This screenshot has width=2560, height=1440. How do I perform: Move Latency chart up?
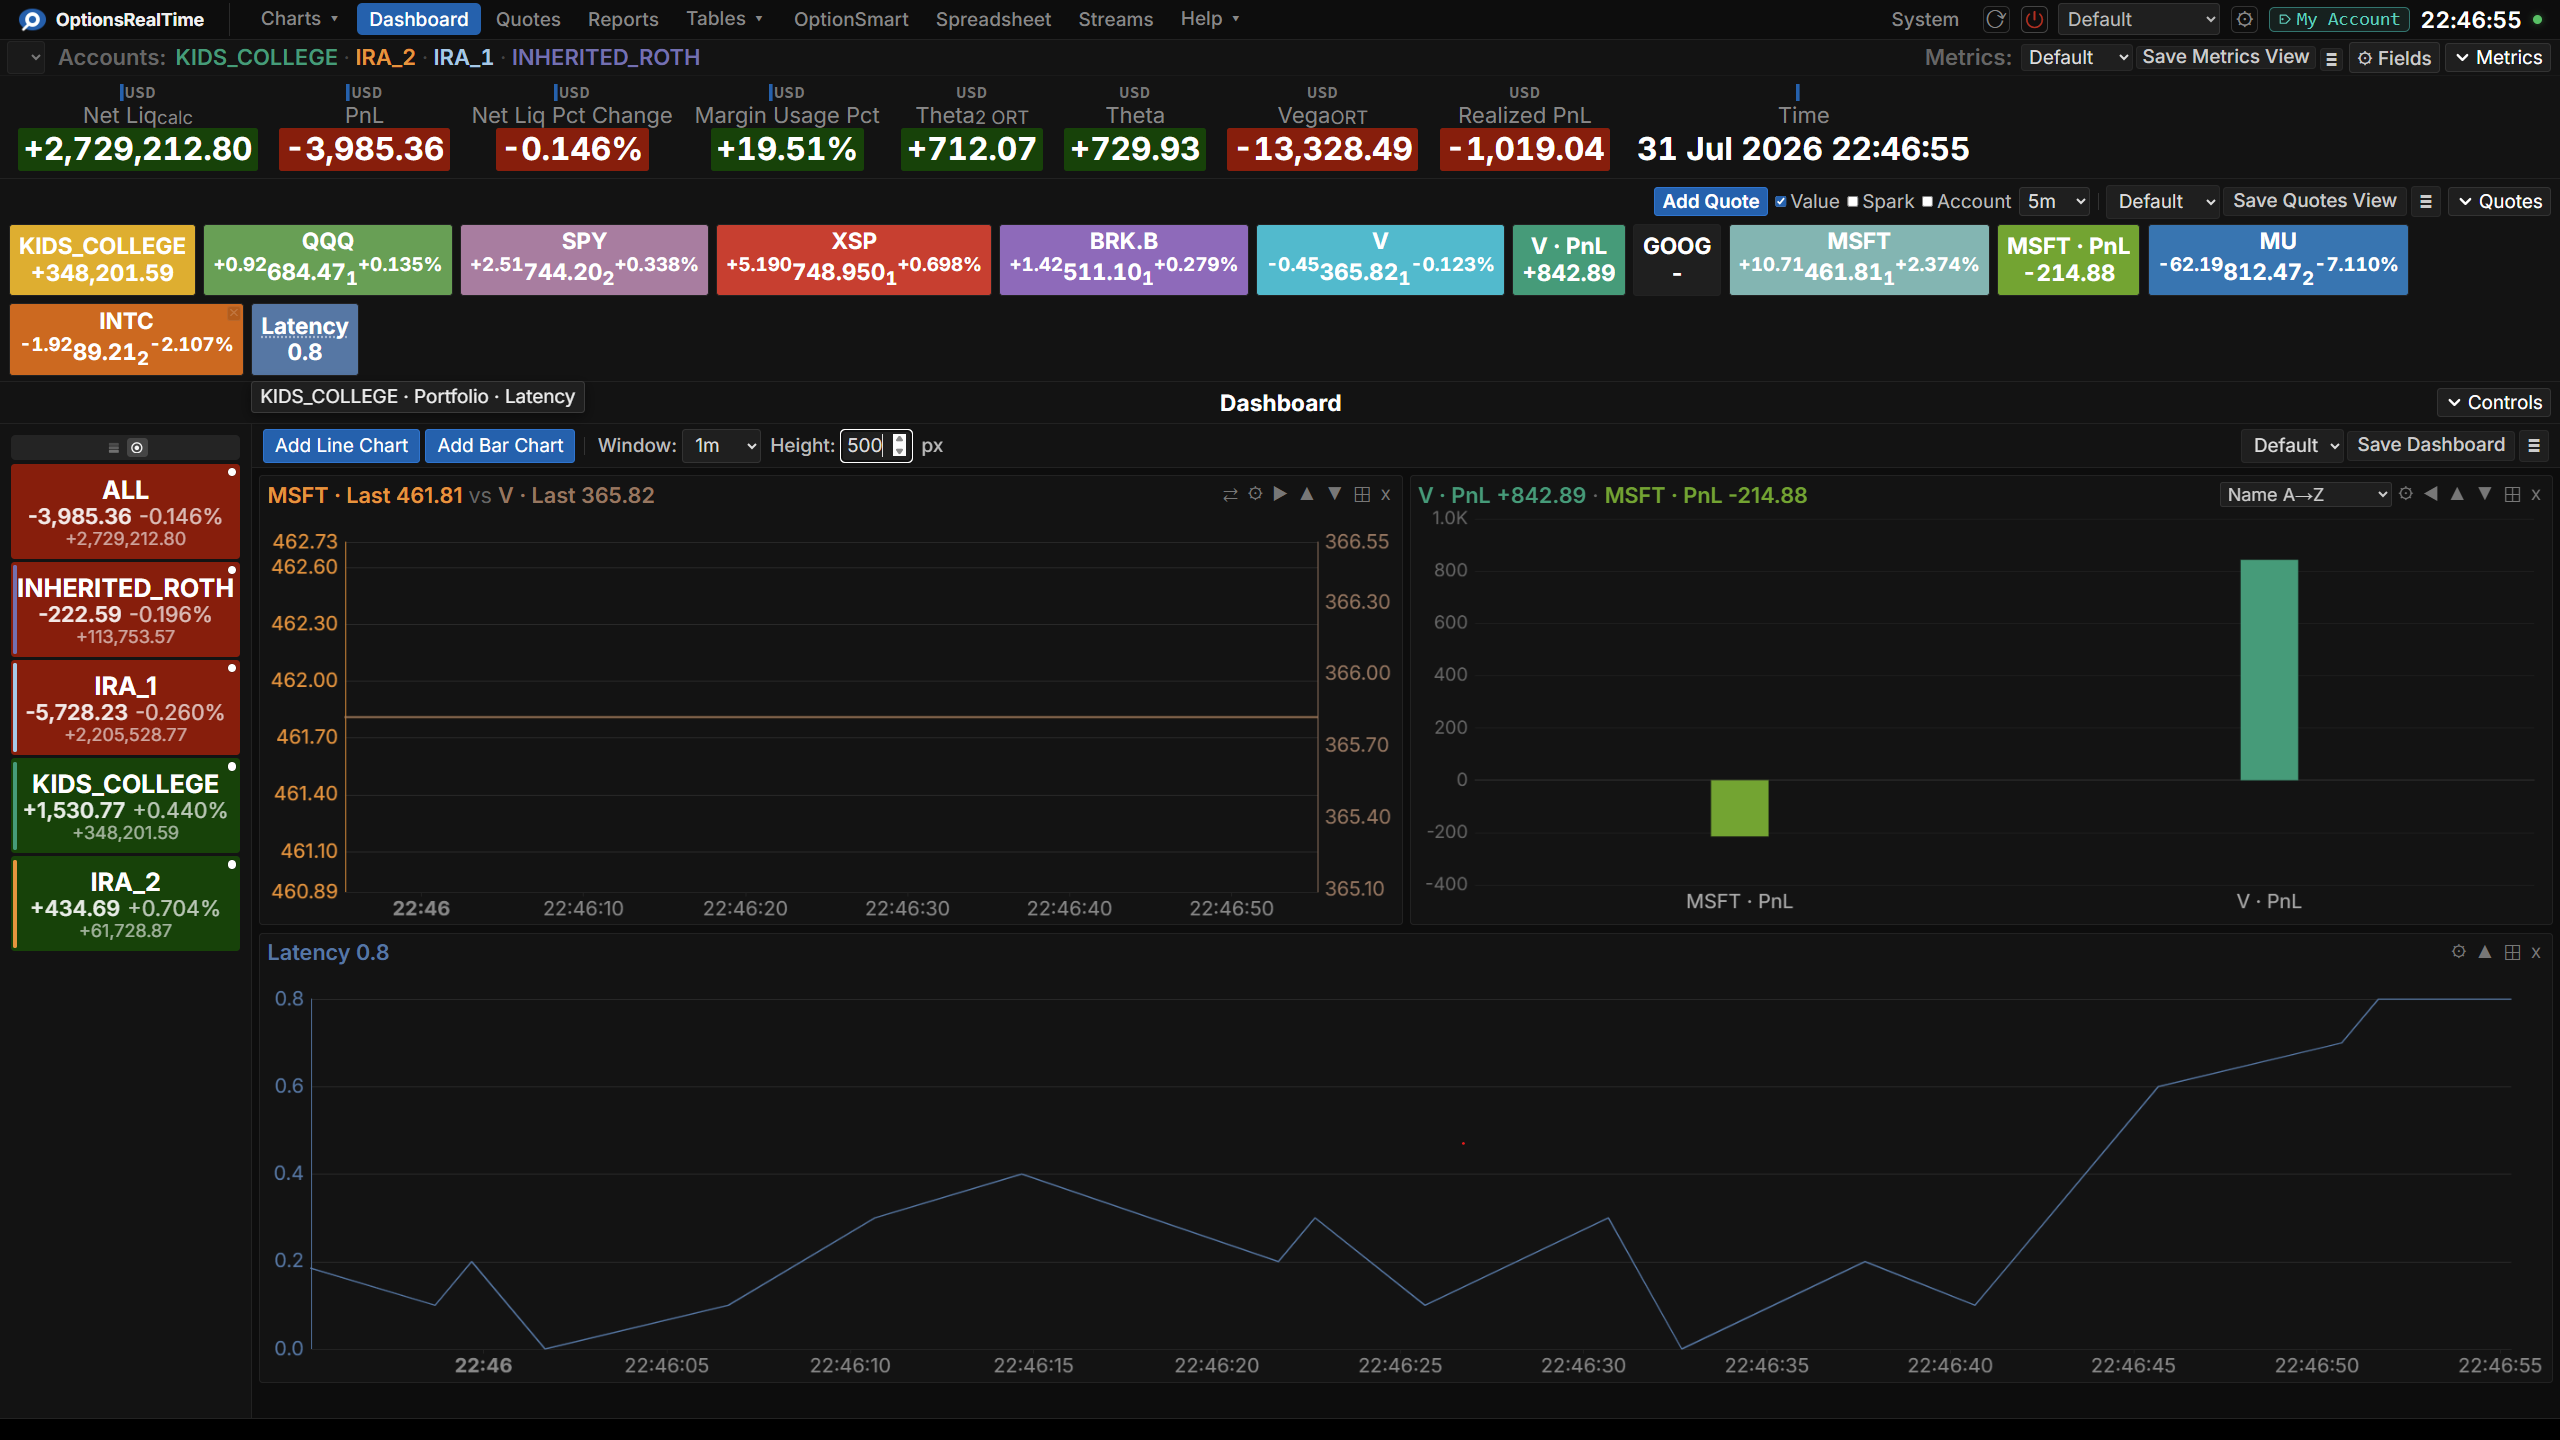2485,952
